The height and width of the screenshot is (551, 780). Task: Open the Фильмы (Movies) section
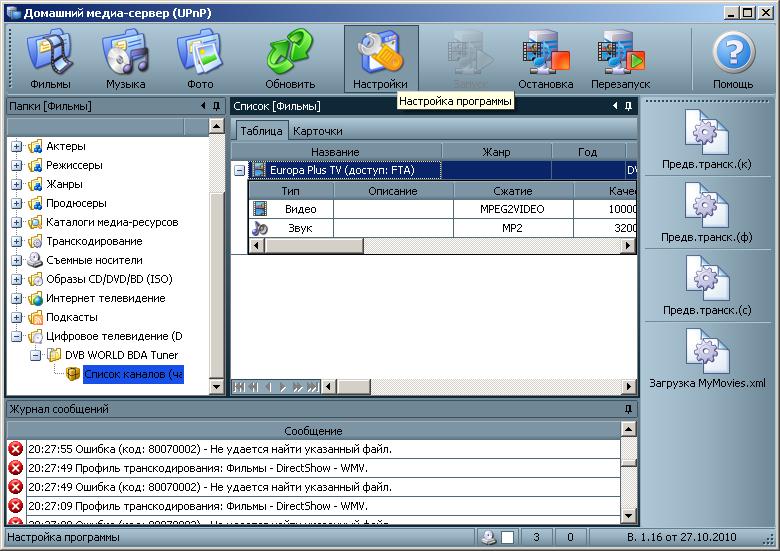click(x=50, y=60)
